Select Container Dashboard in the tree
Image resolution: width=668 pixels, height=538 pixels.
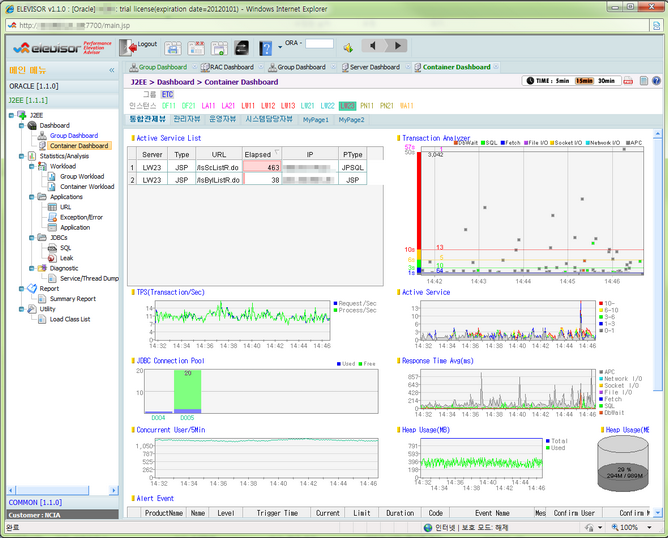pyautogui.click(x=79, y=146)
